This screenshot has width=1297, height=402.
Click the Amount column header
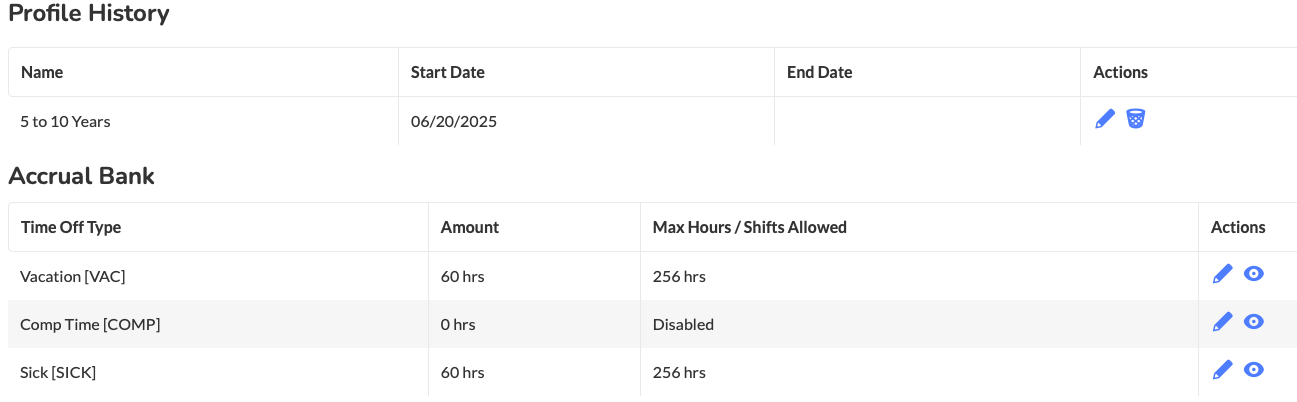click(470, 227)
